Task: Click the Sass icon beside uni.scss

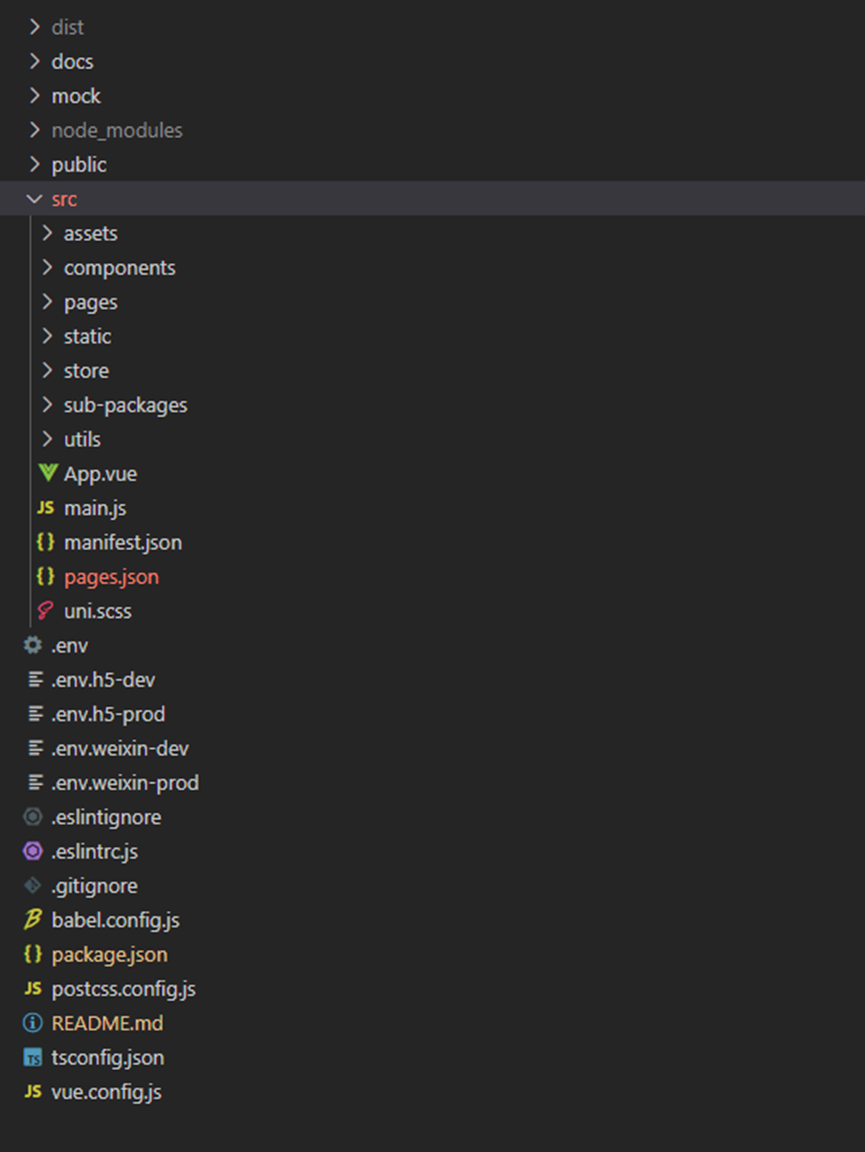Action: click(x=46, y=611)
